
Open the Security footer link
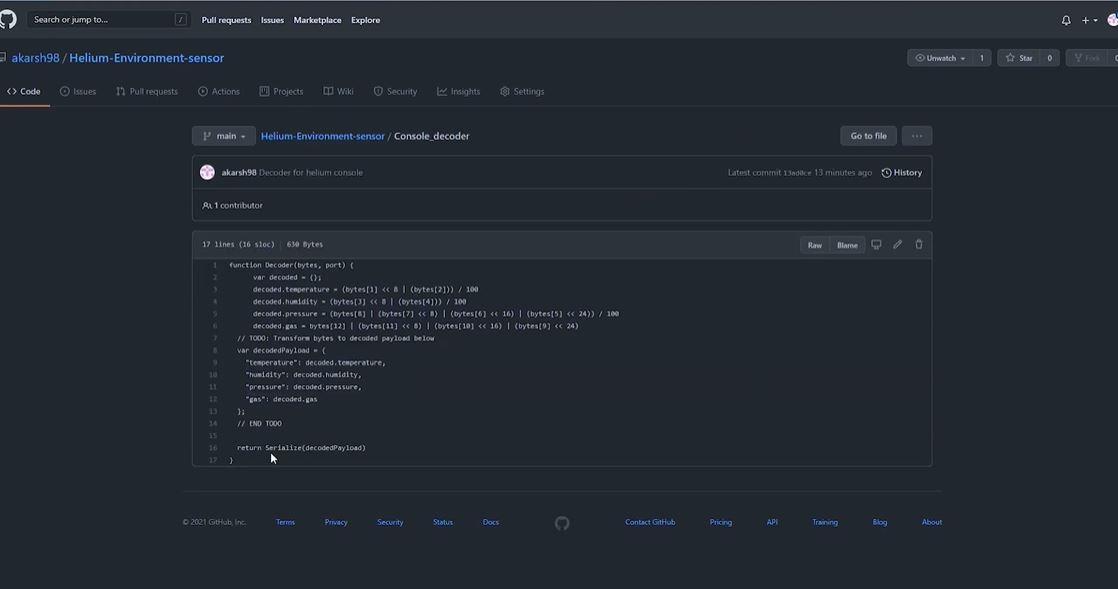390,522
